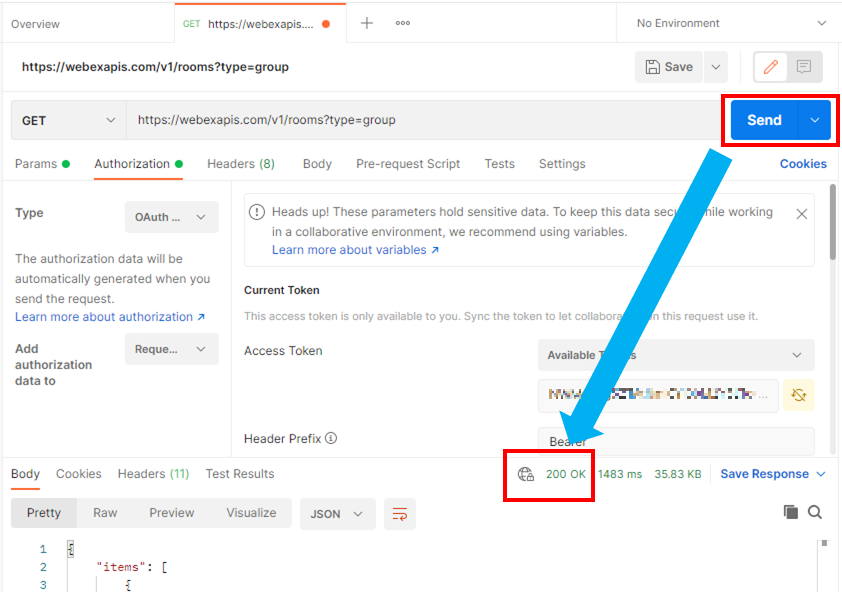Click the new tab plus icon
This screenshot has width=842, height=592.
tap(367, 23)
